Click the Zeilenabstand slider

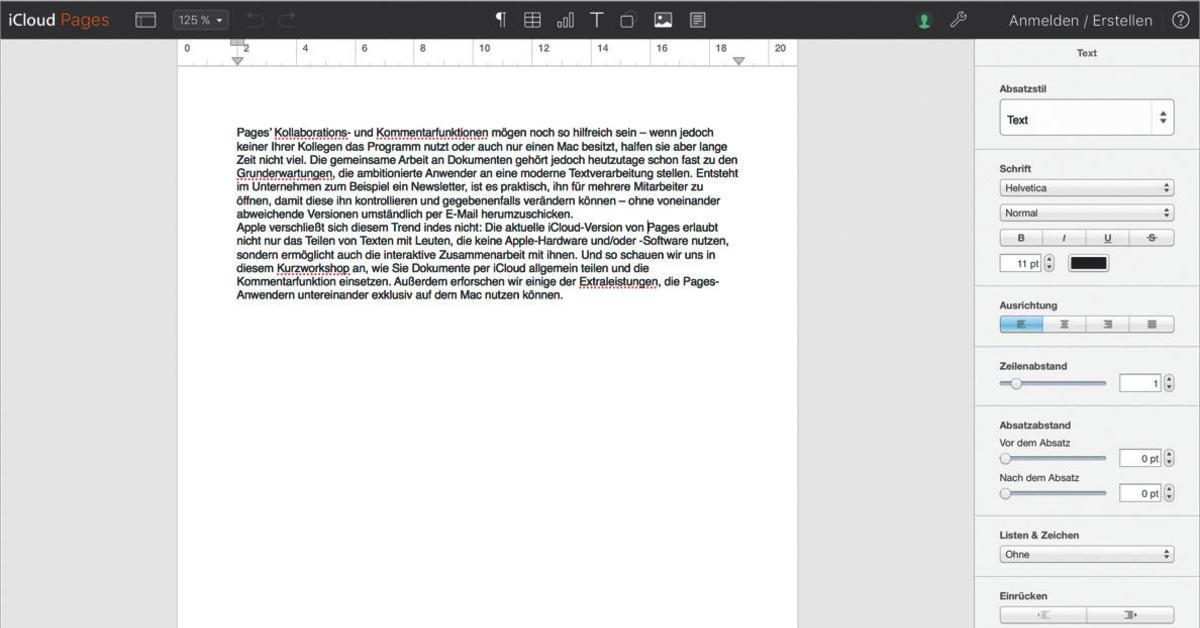point(1053,383)
